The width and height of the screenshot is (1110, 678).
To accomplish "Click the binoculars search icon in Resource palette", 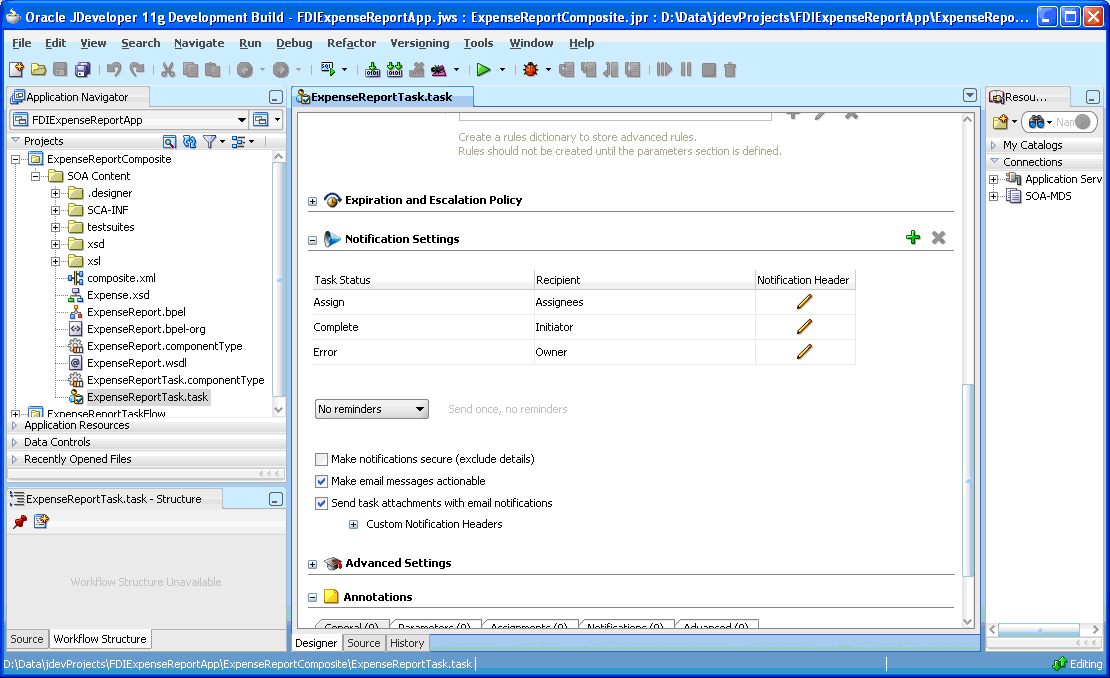I will pos(1036,122).
